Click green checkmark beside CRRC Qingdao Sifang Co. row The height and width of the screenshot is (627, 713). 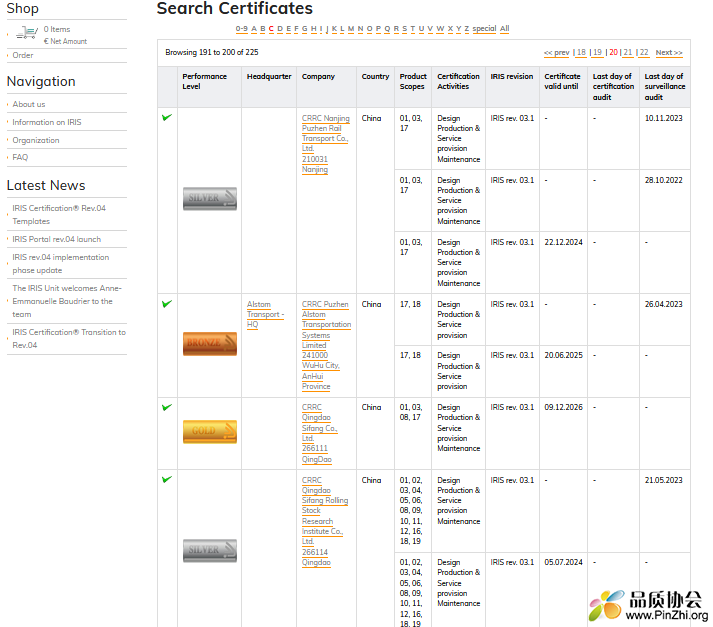tap(167, 407)
